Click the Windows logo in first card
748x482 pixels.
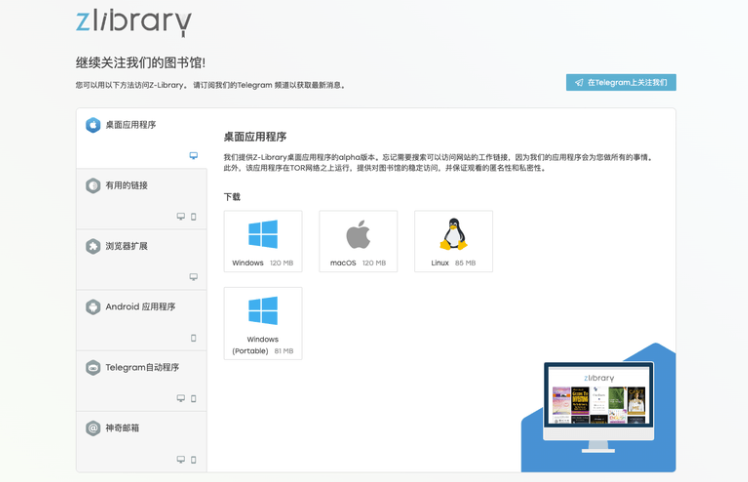pyautogui.click(x=263, y=234)
